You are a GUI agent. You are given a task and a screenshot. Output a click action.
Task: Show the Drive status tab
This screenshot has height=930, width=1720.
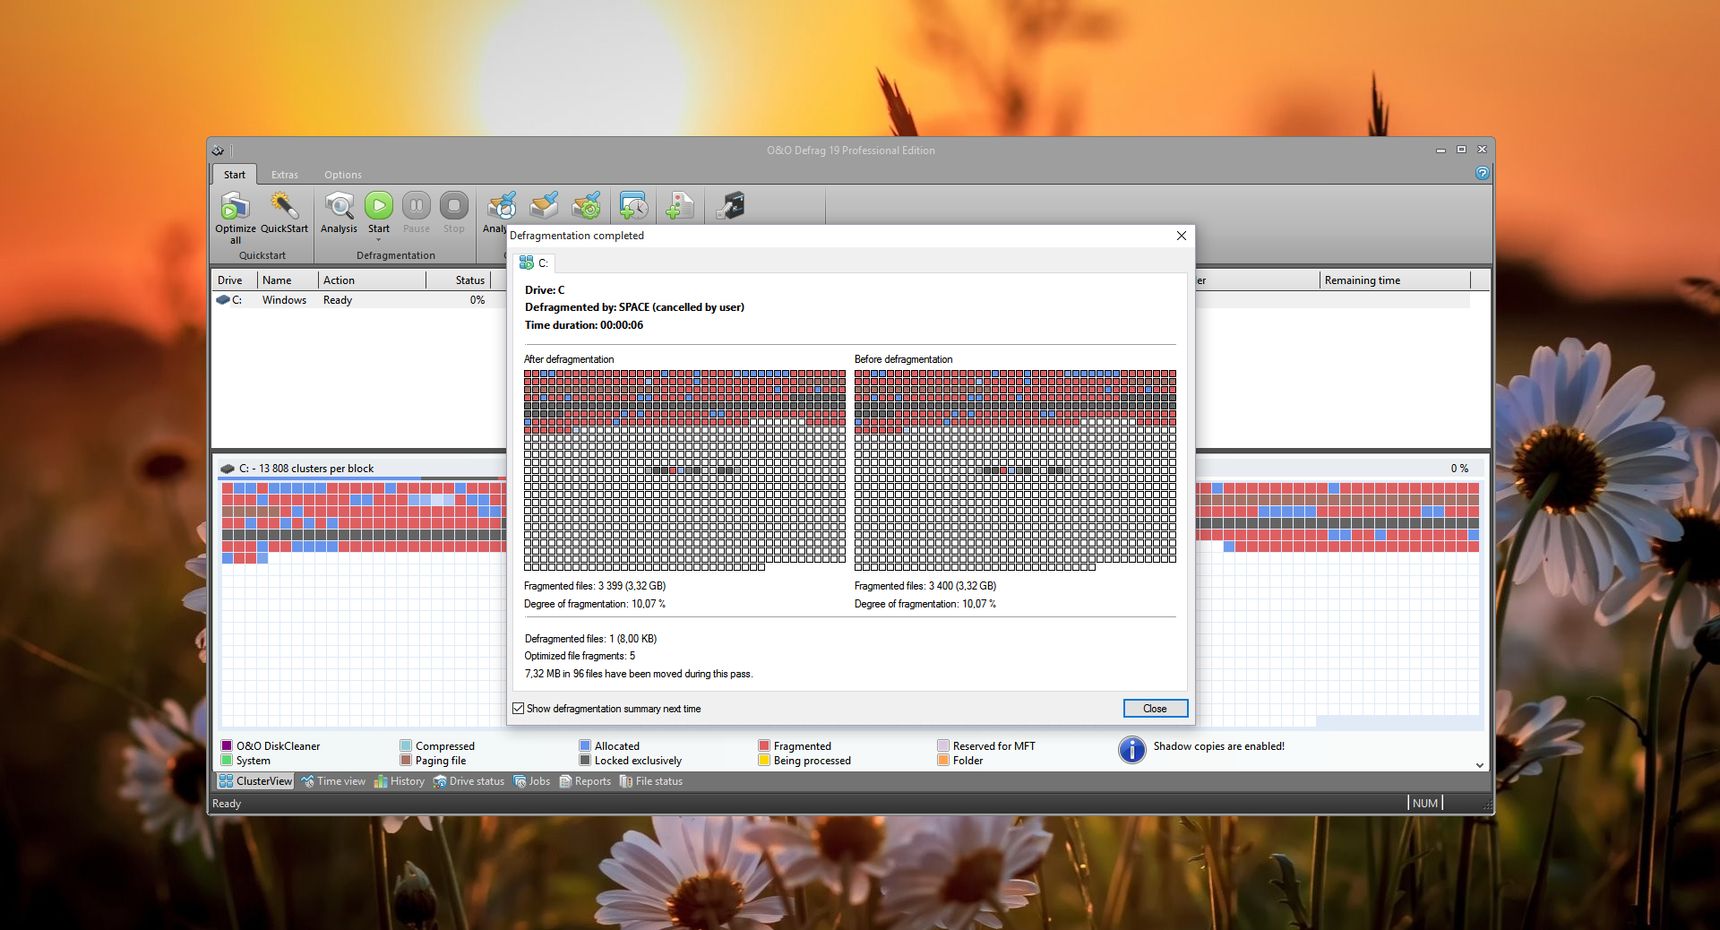(x=468, y=781)
